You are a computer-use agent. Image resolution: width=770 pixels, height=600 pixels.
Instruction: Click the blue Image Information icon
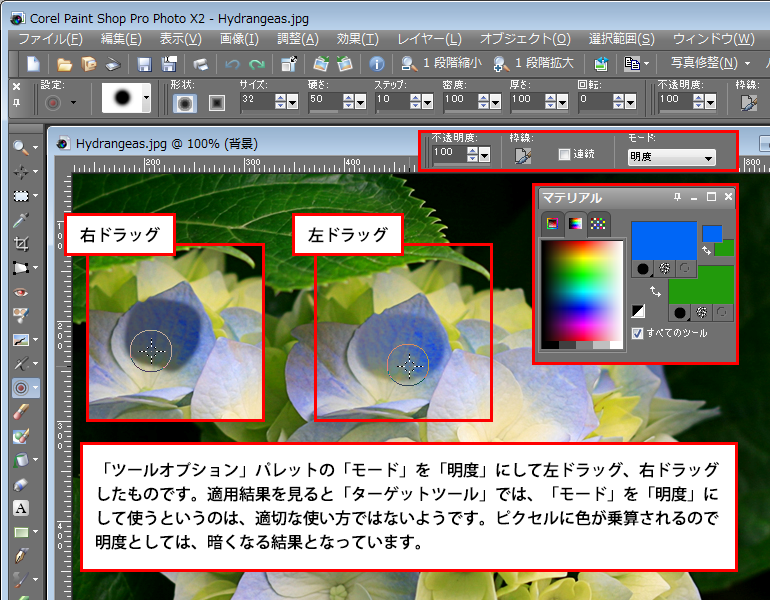[377, 64]
